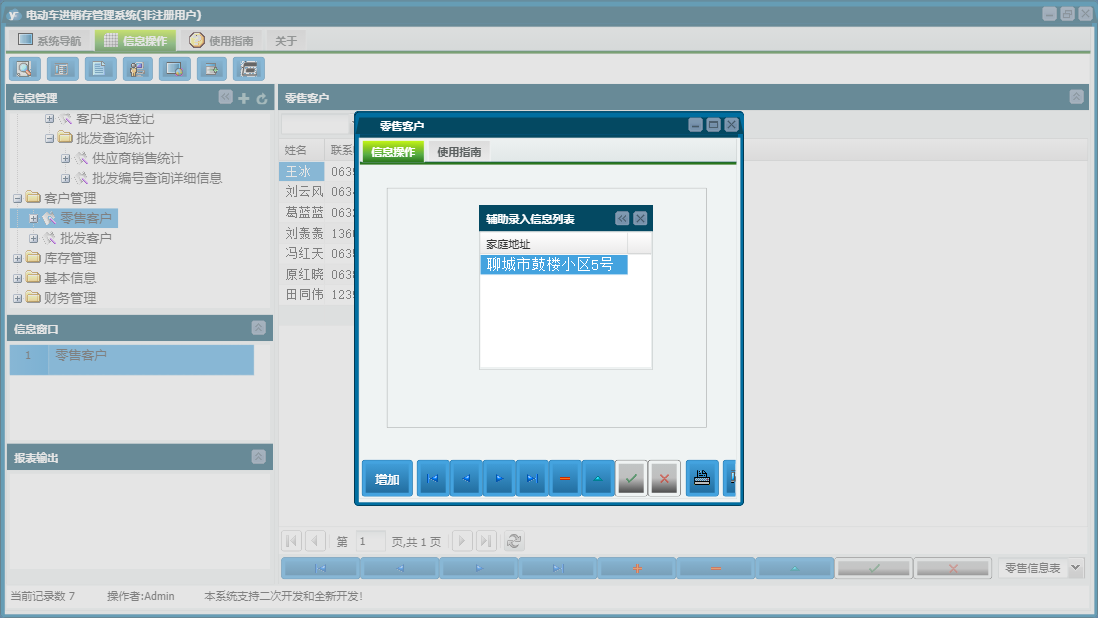Jump to first record in dialog navigator
This screenshot has width=1098, height=618.
pos(433,479)
